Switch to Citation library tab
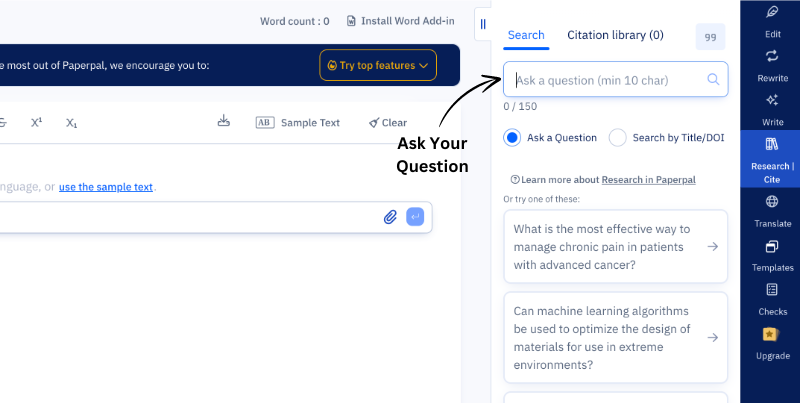 point(615,35)
